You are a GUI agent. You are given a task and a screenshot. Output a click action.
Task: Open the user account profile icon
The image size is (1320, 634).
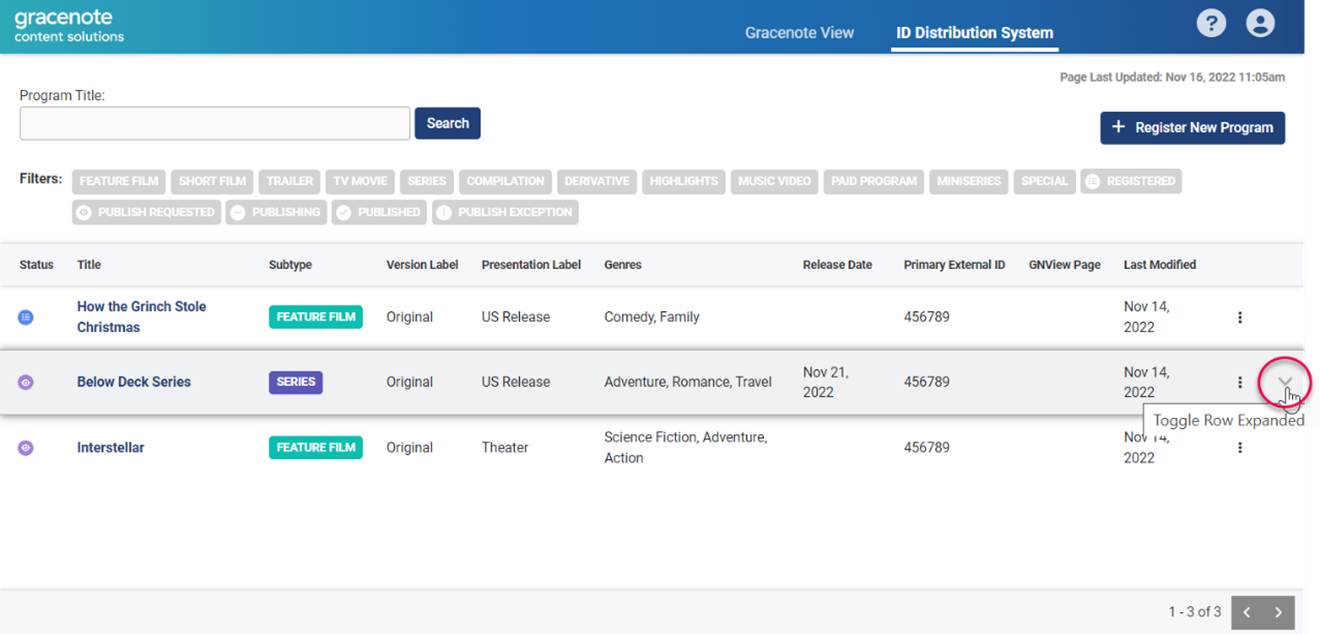(1260, 24)
